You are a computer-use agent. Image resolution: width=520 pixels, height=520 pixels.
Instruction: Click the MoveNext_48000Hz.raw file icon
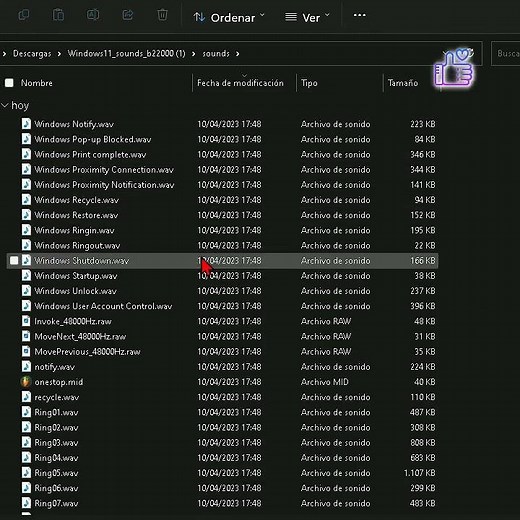(26, 336)
